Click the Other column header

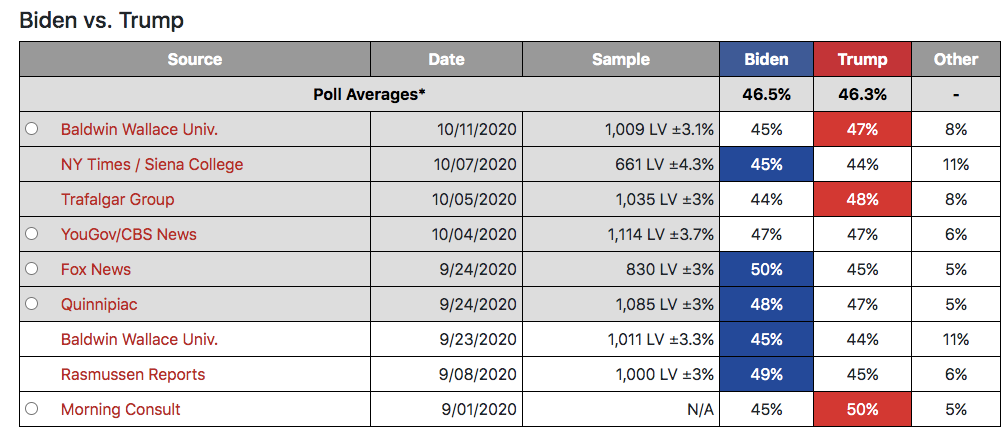tap(956, 59)
